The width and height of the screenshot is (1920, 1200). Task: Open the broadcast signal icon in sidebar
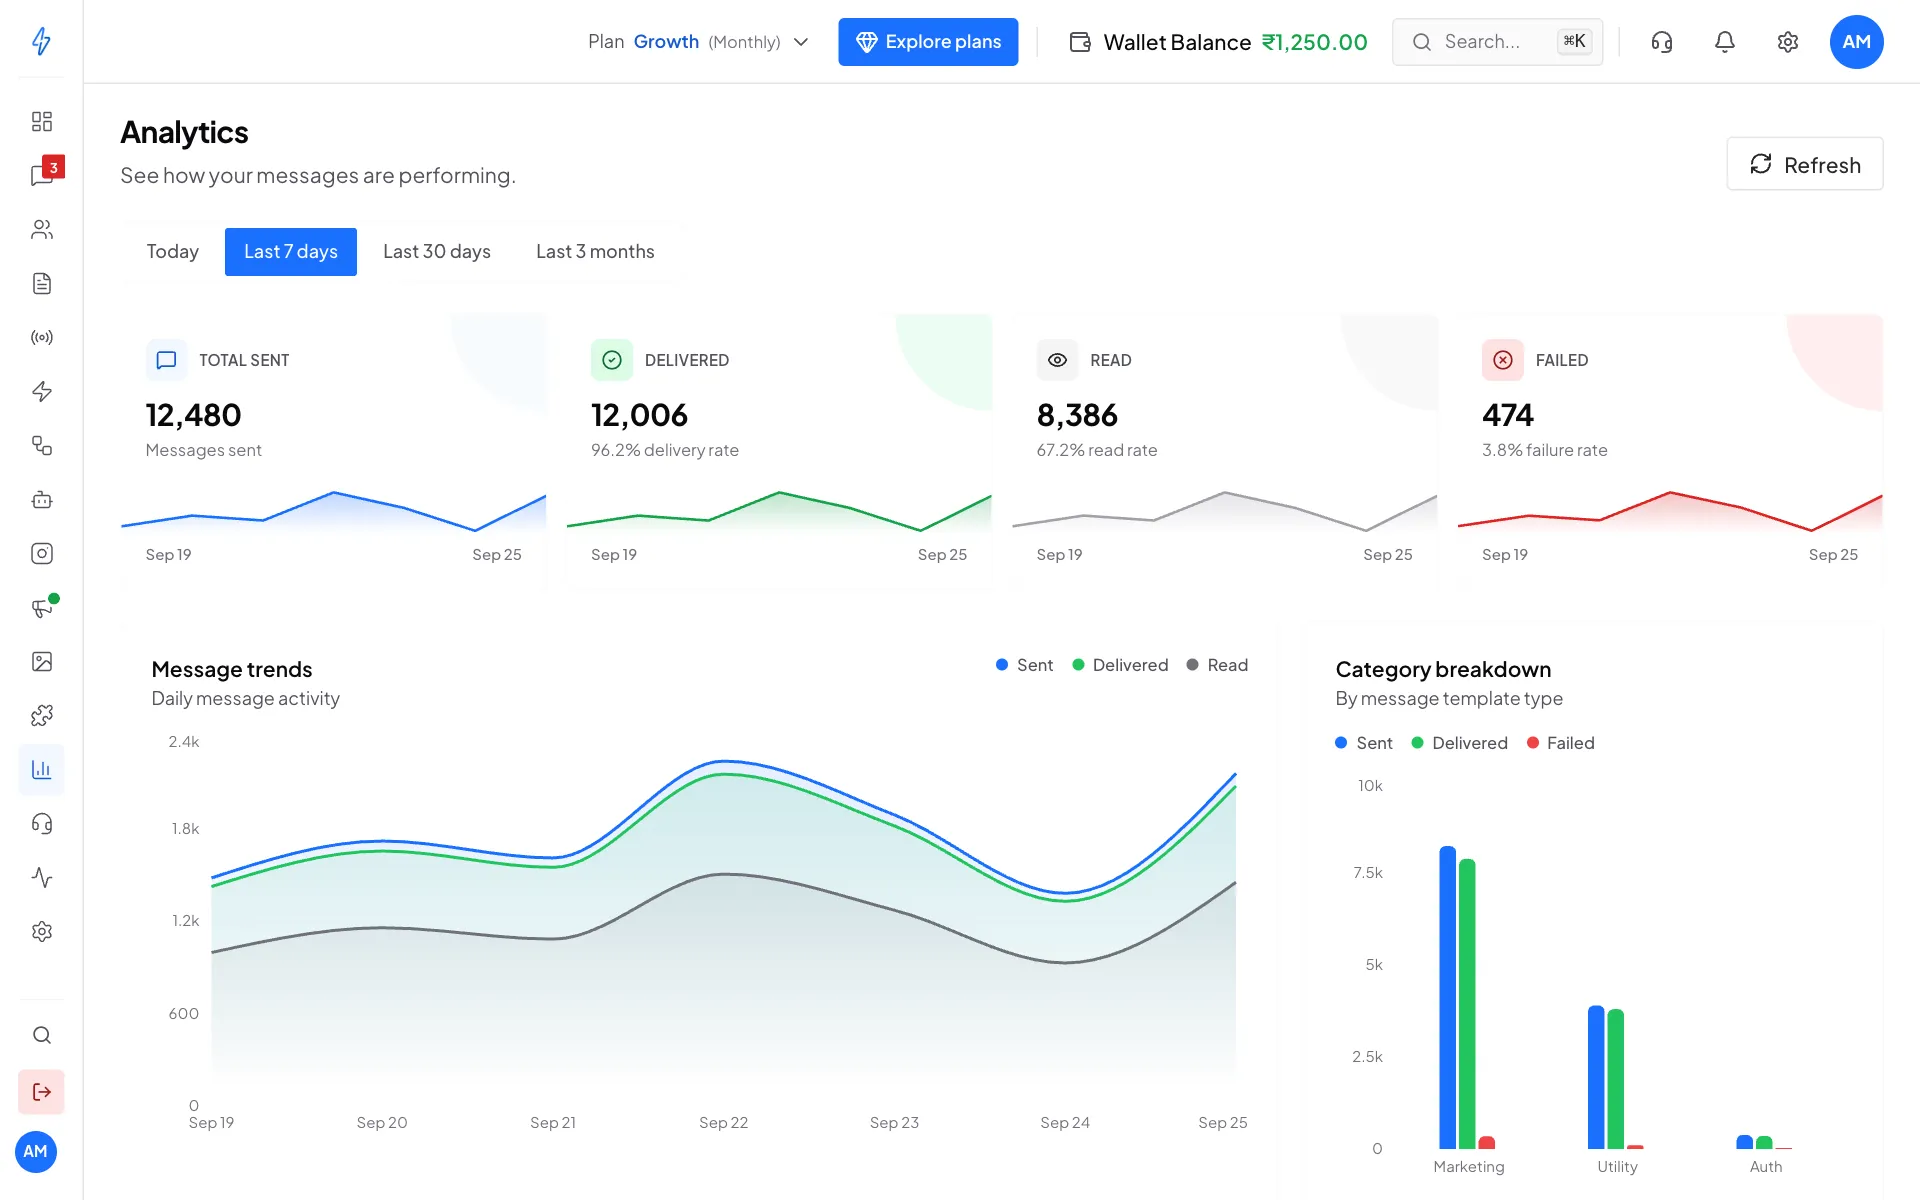tap(41, 337)
